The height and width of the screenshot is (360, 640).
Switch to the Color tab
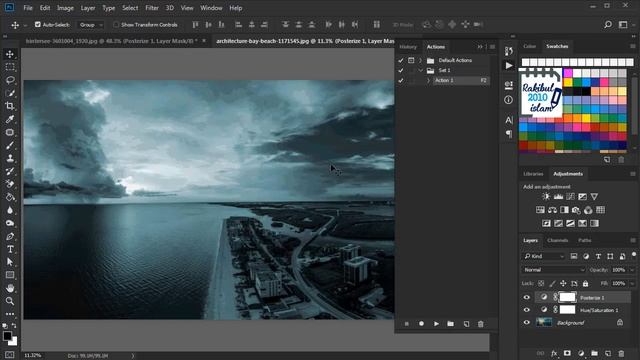[529, 46]
